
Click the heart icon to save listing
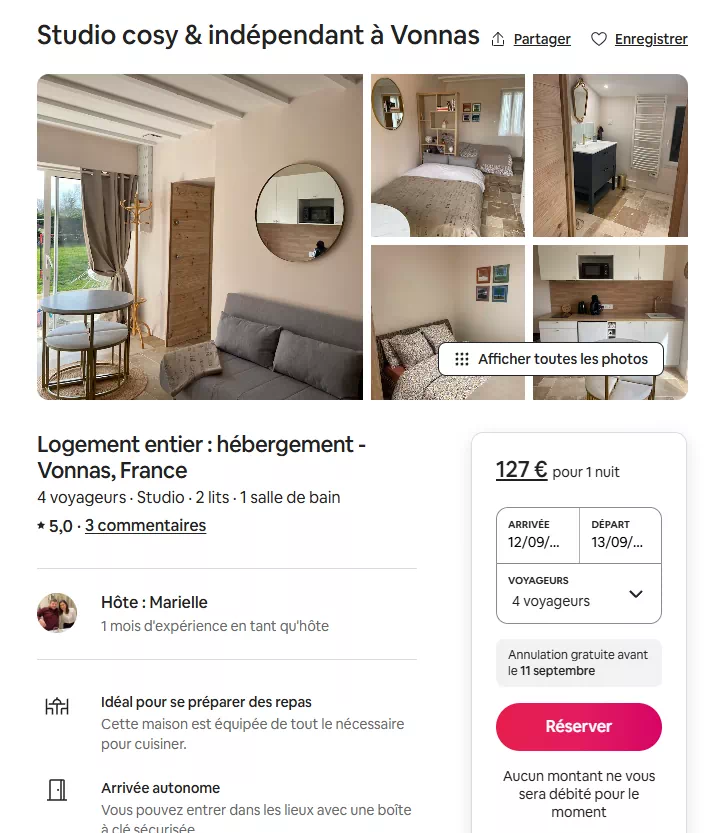click(599, 39)
